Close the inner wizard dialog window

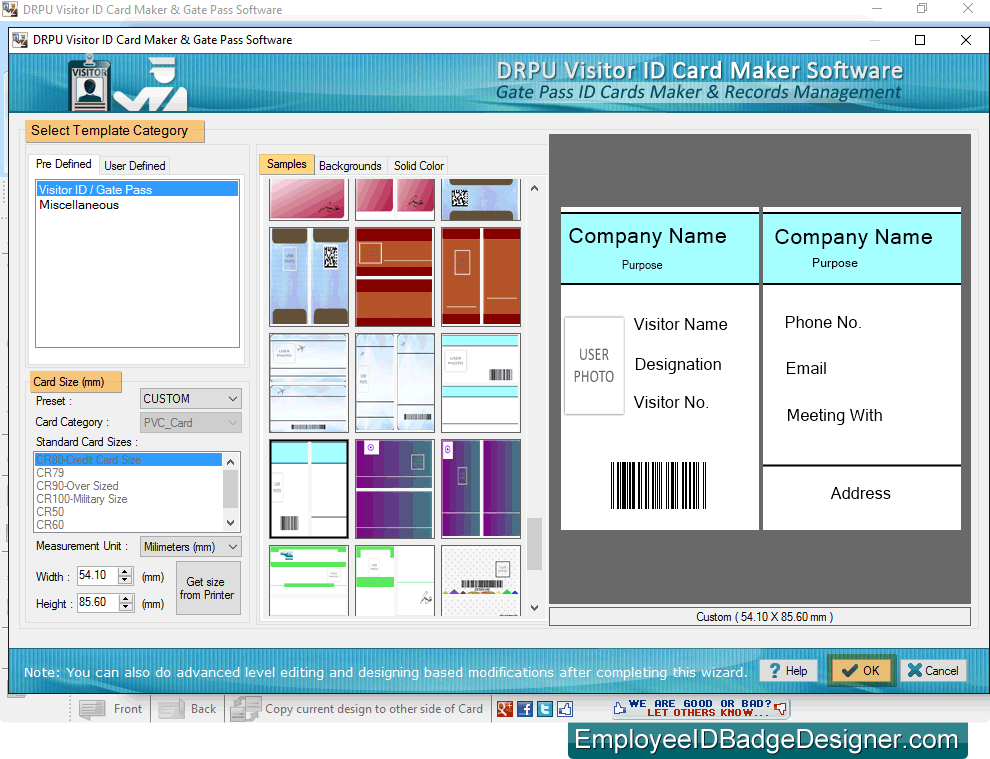[x=965, y=40]
